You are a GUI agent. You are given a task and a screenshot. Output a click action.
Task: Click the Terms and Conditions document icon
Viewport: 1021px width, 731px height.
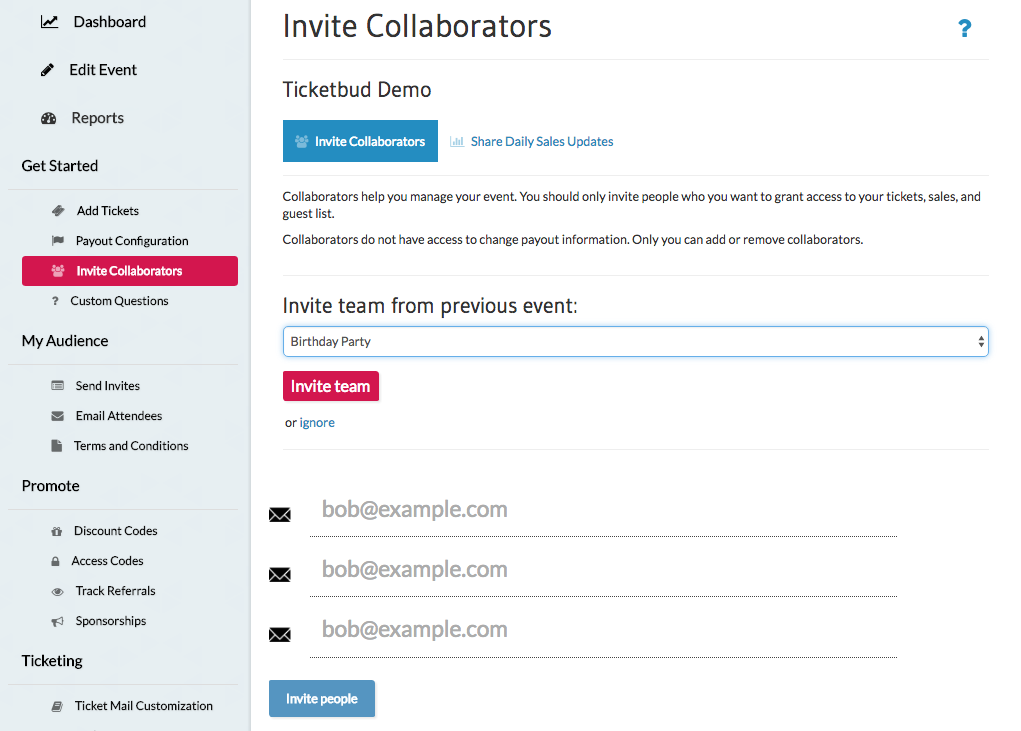(x=57, y=445)
